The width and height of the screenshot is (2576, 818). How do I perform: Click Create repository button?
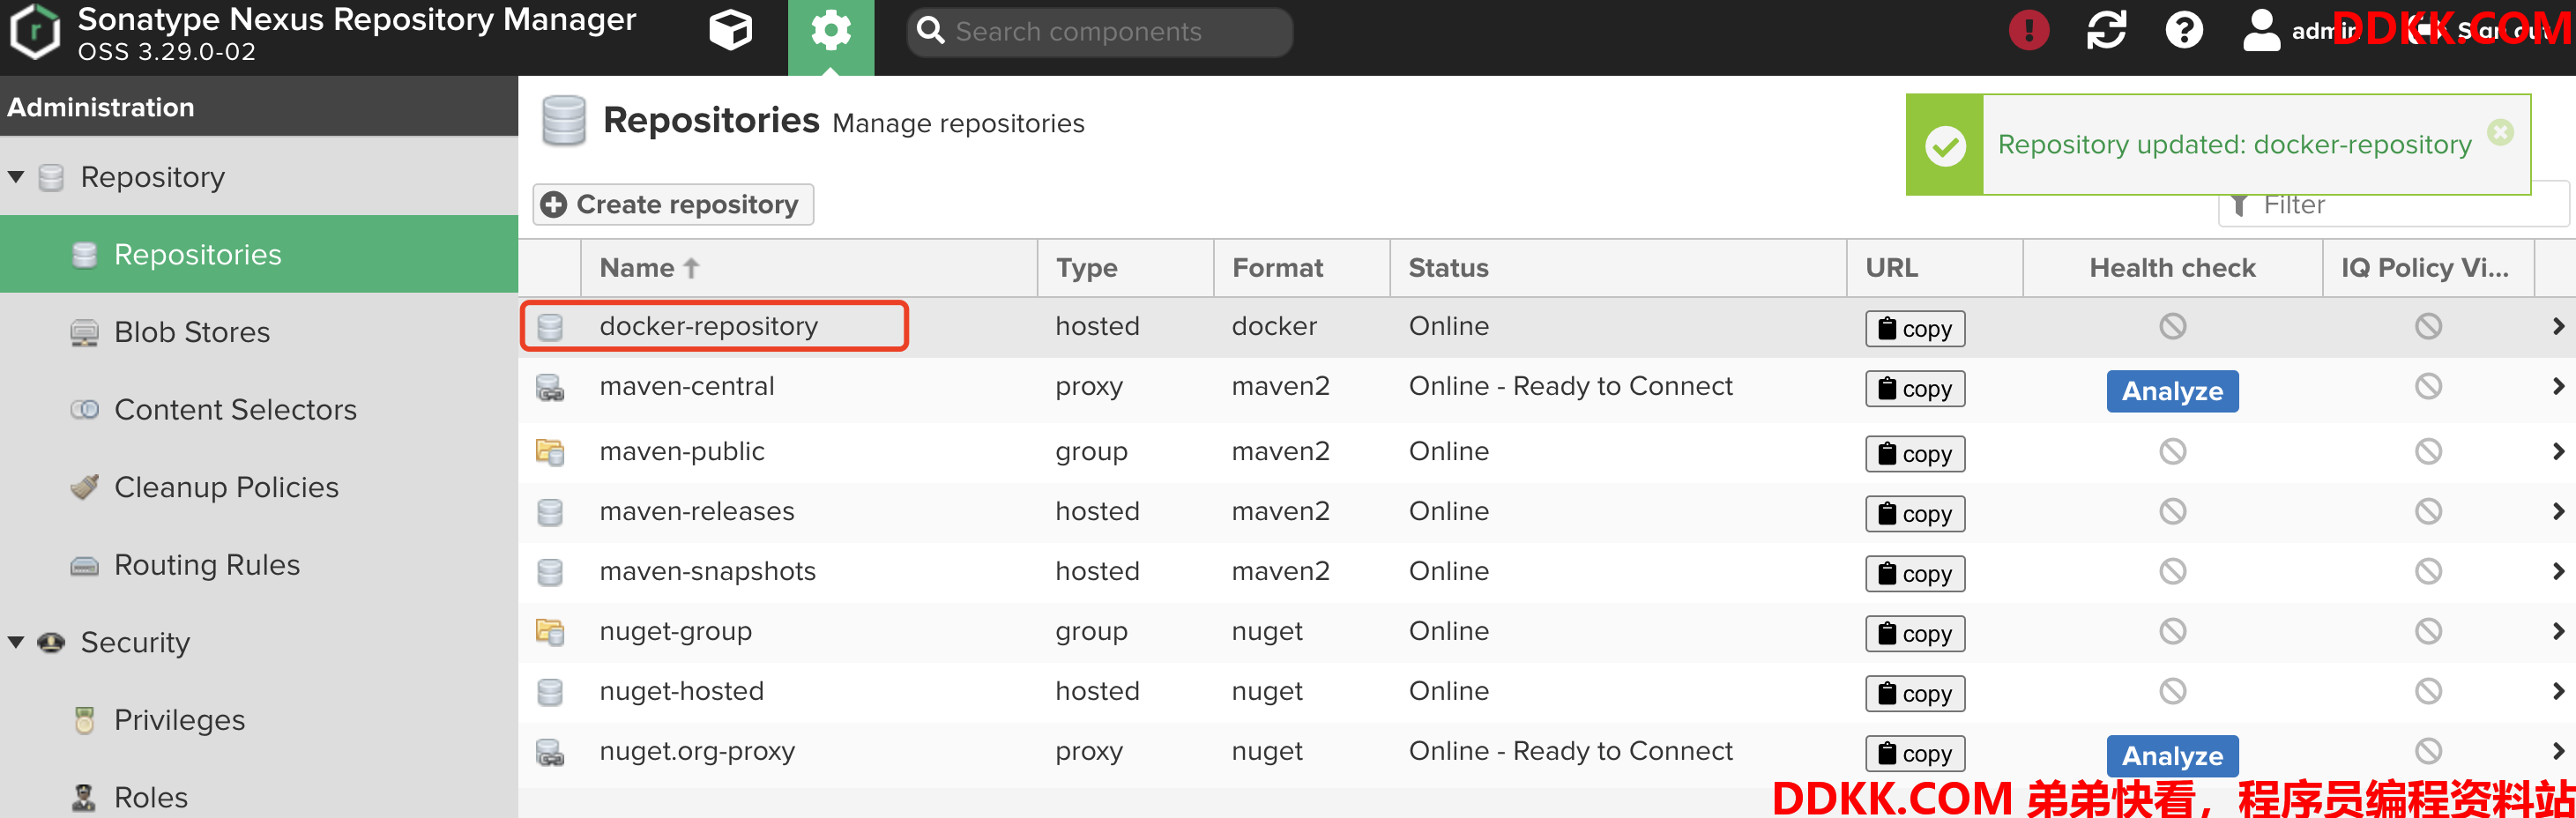(x=672, y=204)
